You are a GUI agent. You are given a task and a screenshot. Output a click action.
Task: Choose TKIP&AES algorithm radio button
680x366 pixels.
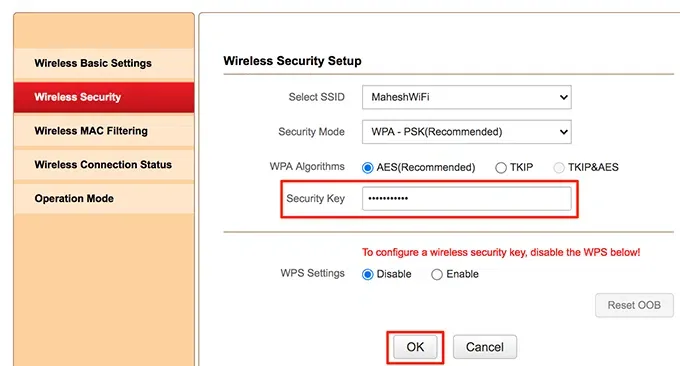click(x=559, y=168)
